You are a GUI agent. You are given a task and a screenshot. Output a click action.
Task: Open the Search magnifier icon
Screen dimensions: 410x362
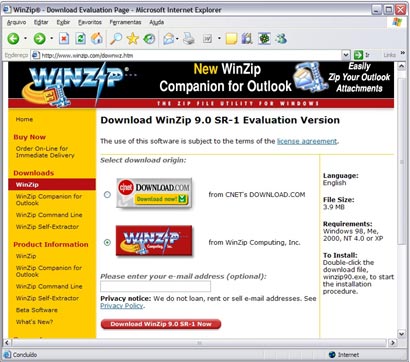click(x=116, y=39)
